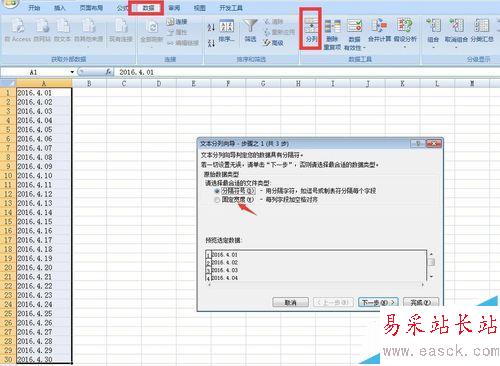Click preview horizontal scrollbar right arrow
The height and width of the screenshot is (366, 500).
[x=423, y=285]
